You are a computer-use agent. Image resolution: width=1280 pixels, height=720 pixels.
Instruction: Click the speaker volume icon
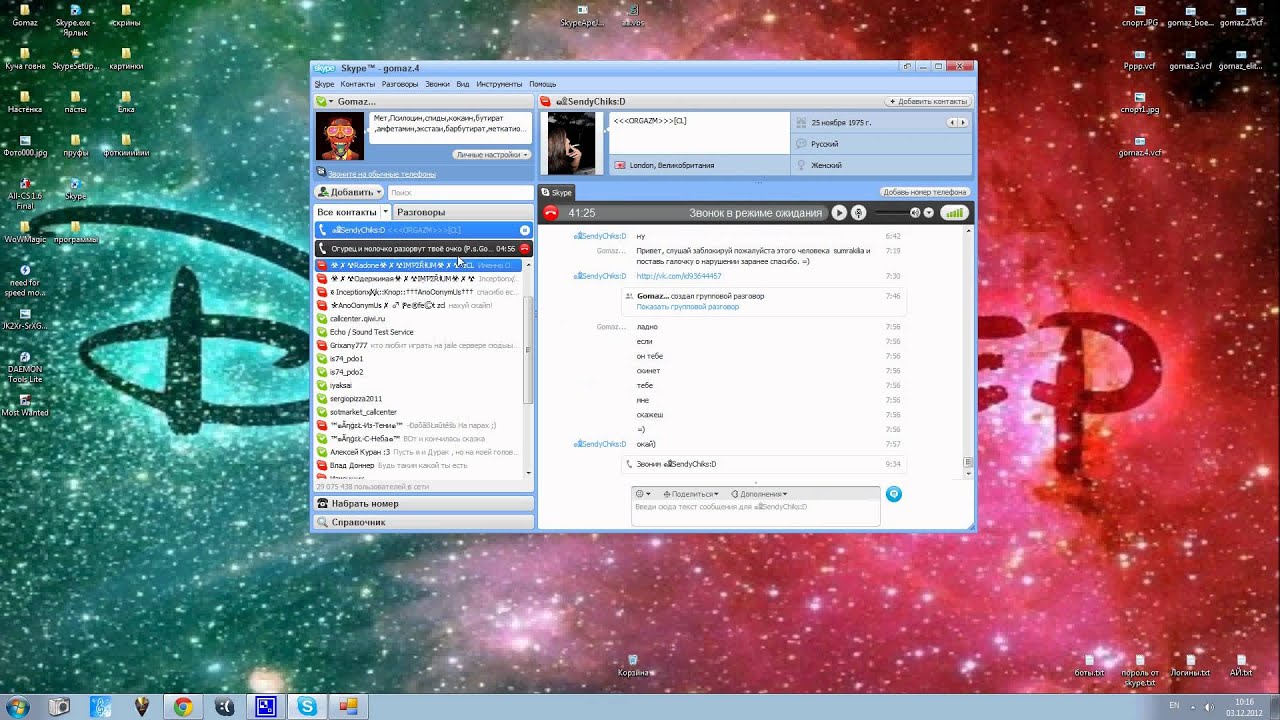pos(914,212)
